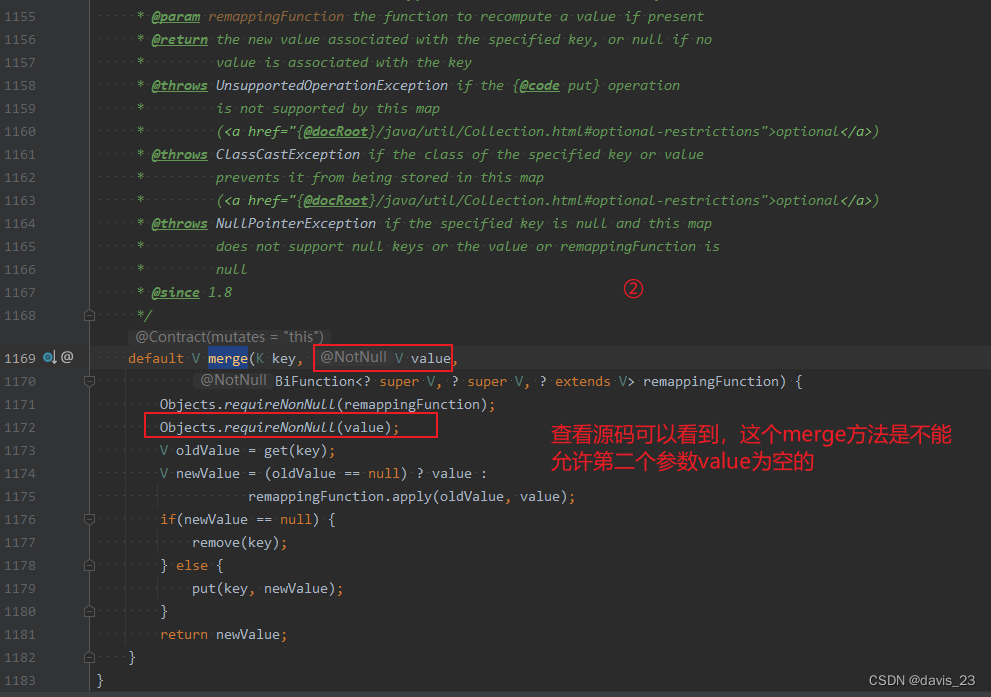This screenshot has height=697, width=991.
Task: Click remove(key) call on line 1177
Action: coord(236,543)
